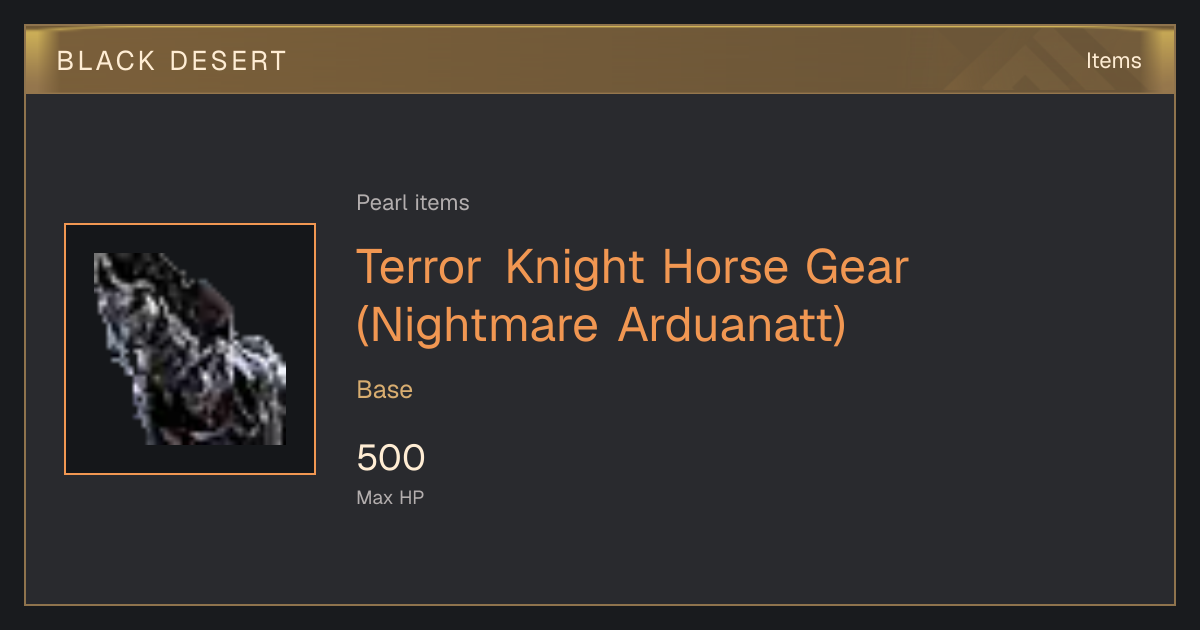The height and width of the screenshot is (630, 1200).
Task: Click the word BLACK in the header
Action: [x=107, y=61]
